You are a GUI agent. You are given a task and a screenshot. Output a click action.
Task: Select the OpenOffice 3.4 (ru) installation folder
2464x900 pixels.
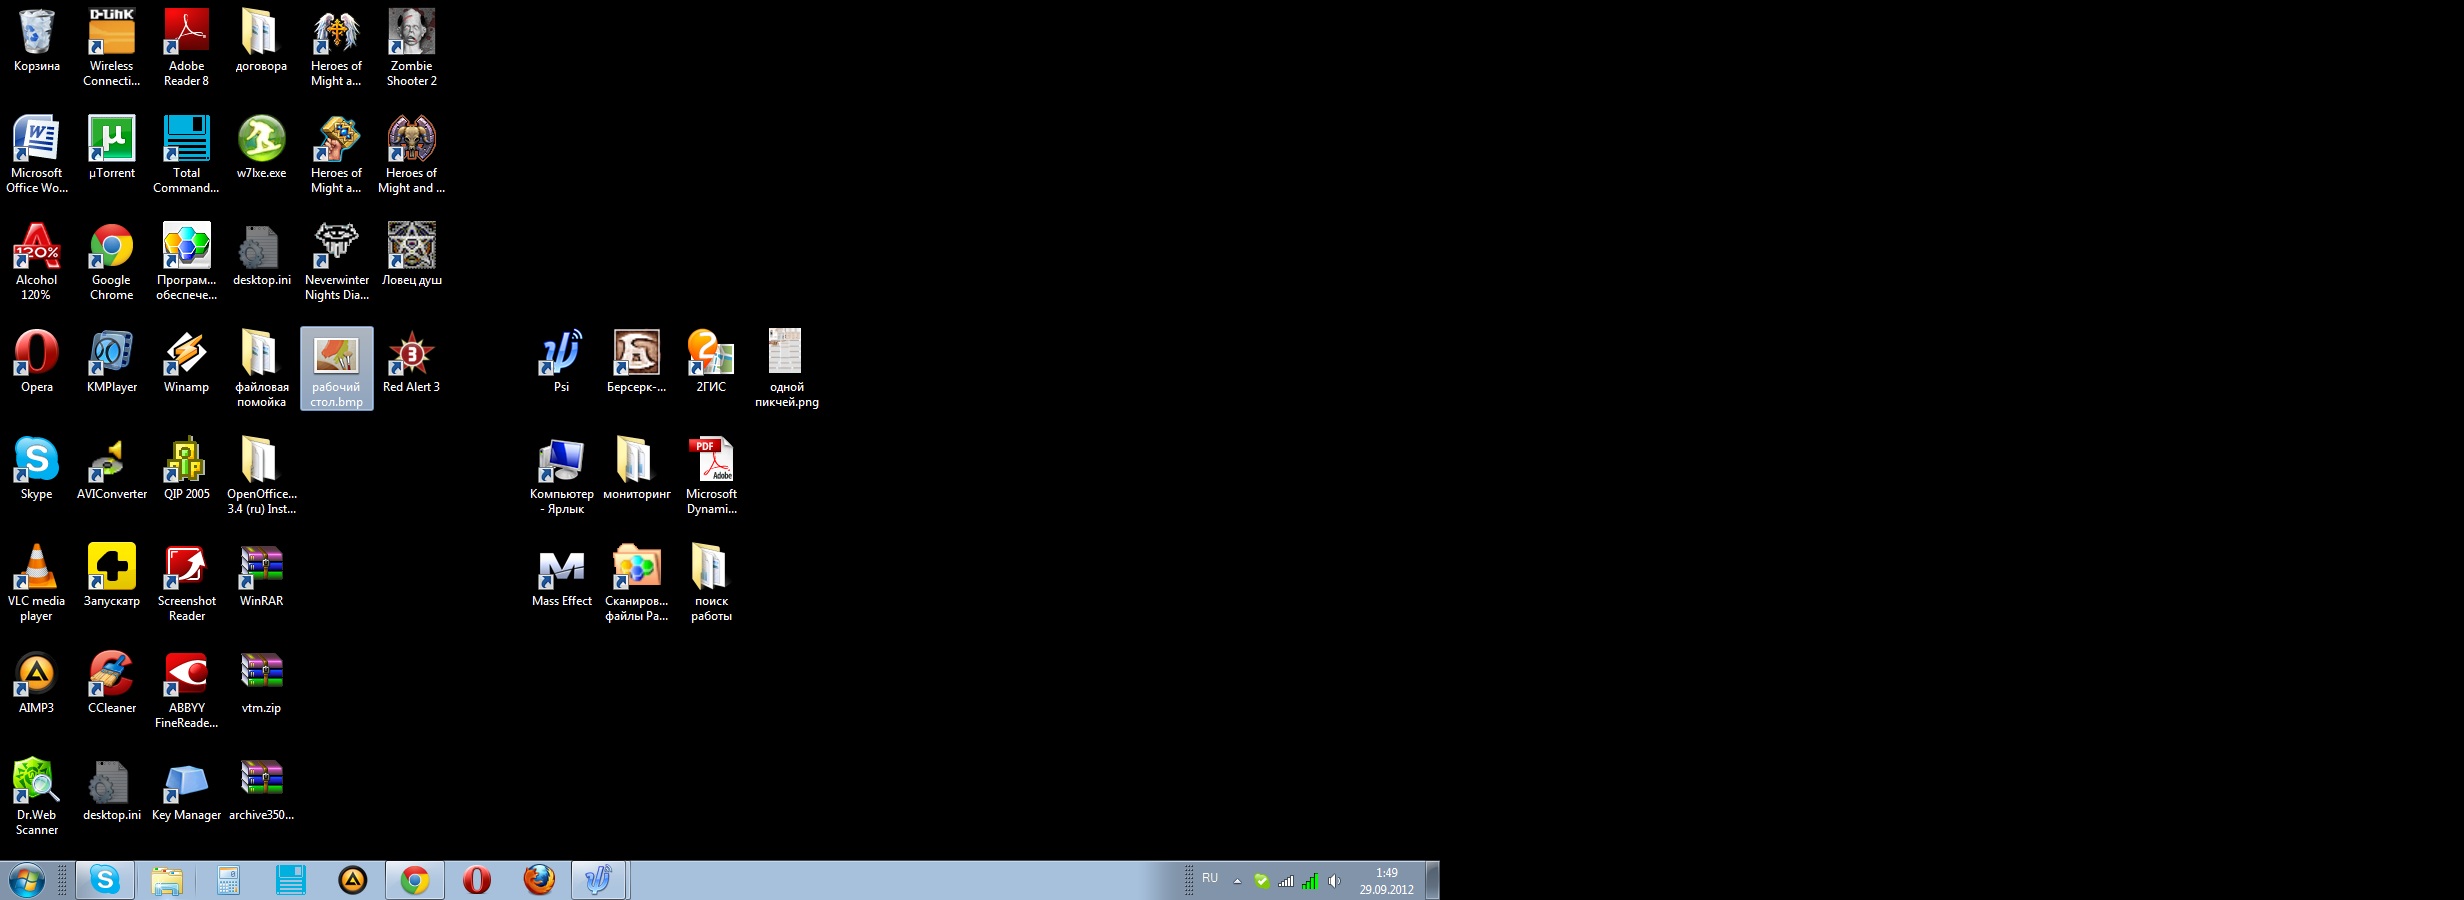coord(261,475)
